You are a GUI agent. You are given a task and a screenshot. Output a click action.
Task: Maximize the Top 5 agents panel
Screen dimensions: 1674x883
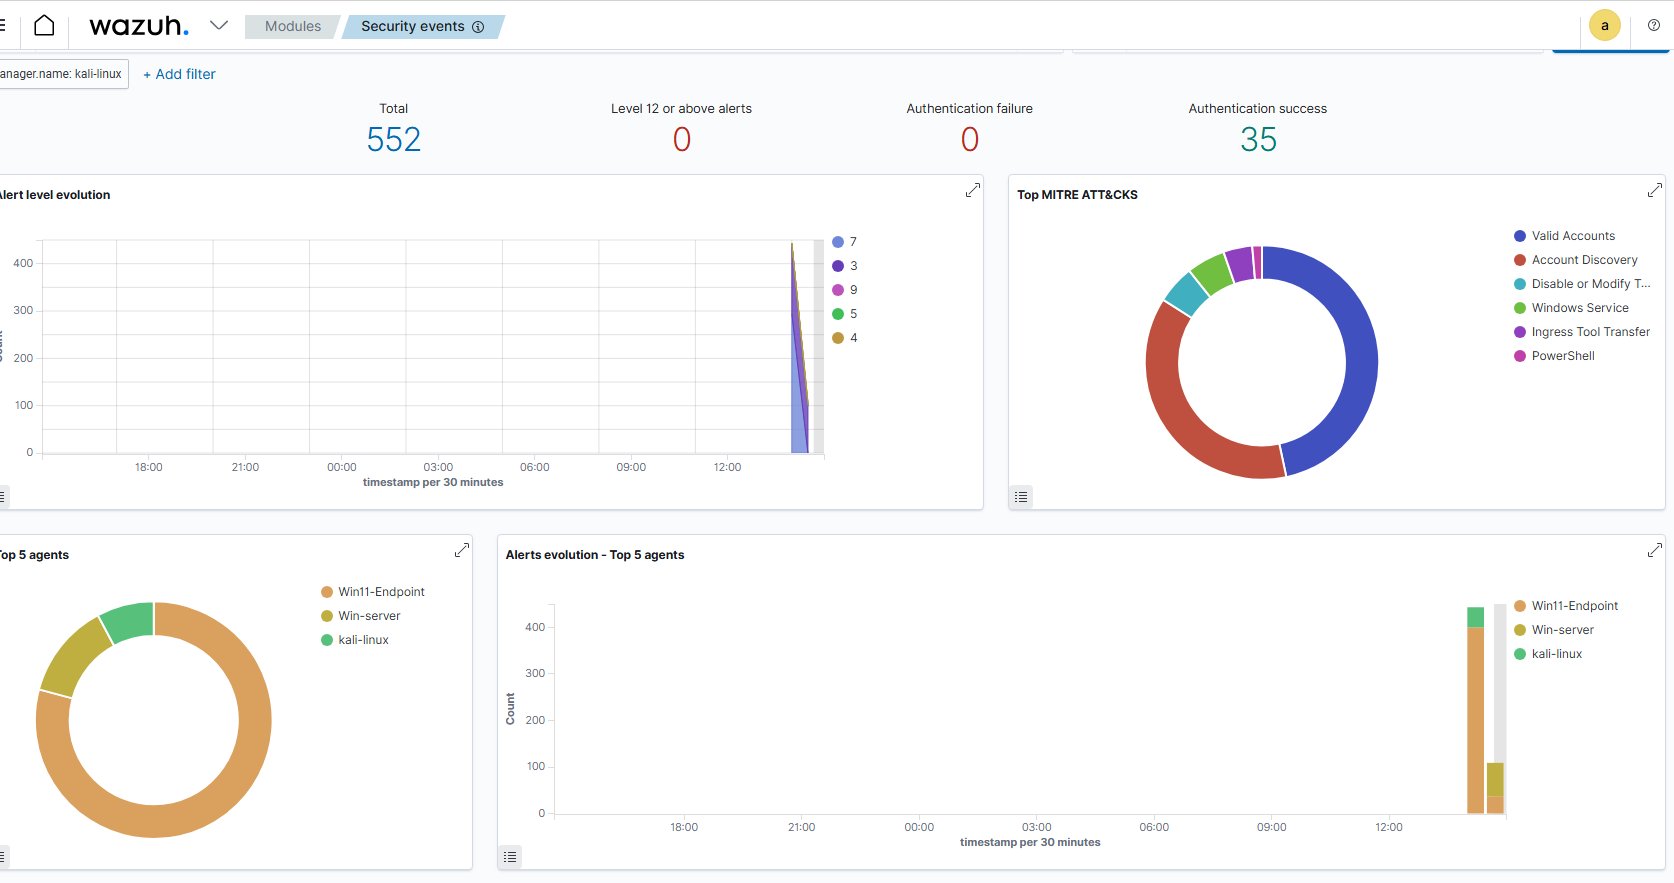[x=462, y=550]
